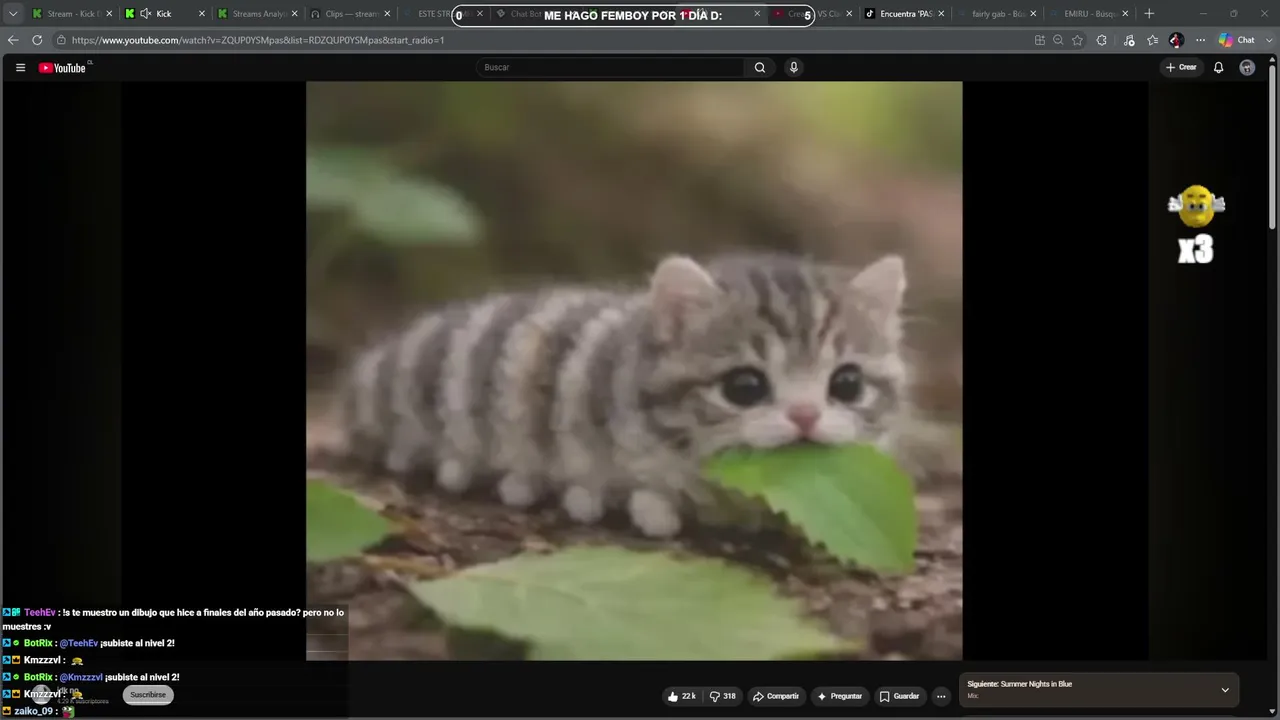
Task: Reload the current page
Action: [37, 40]
